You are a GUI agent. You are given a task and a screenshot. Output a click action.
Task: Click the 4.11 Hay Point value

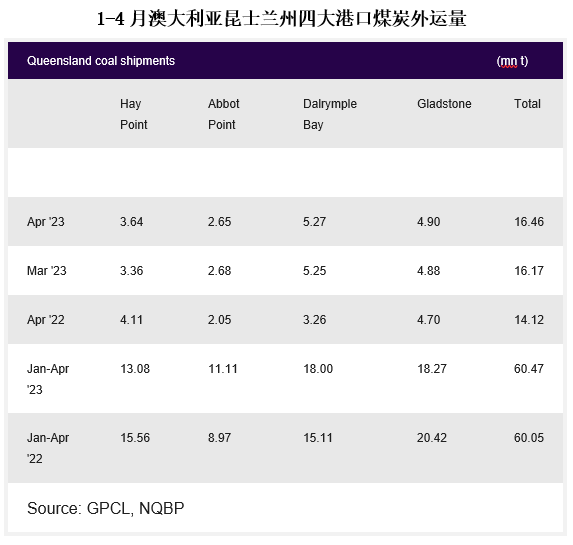[131, 319]
